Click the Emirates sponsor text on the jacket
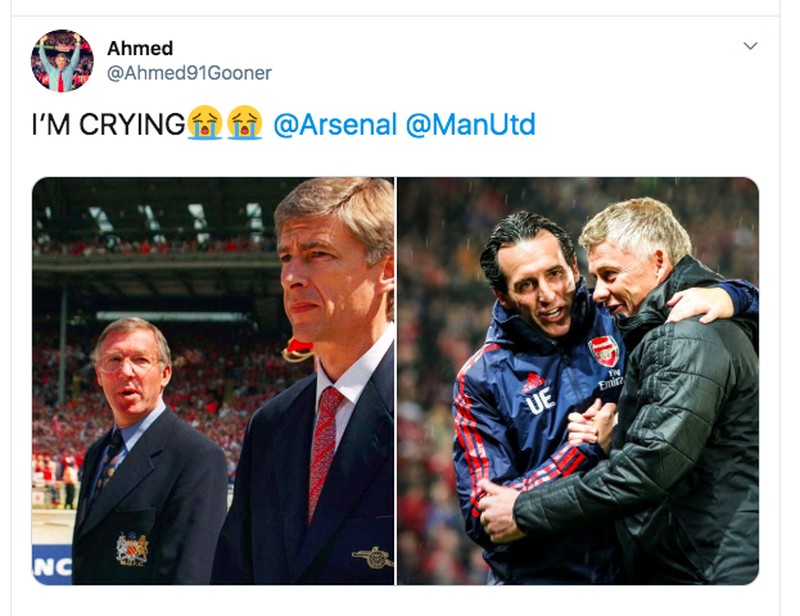The image size is (800, 616). (x=610, y=380)
